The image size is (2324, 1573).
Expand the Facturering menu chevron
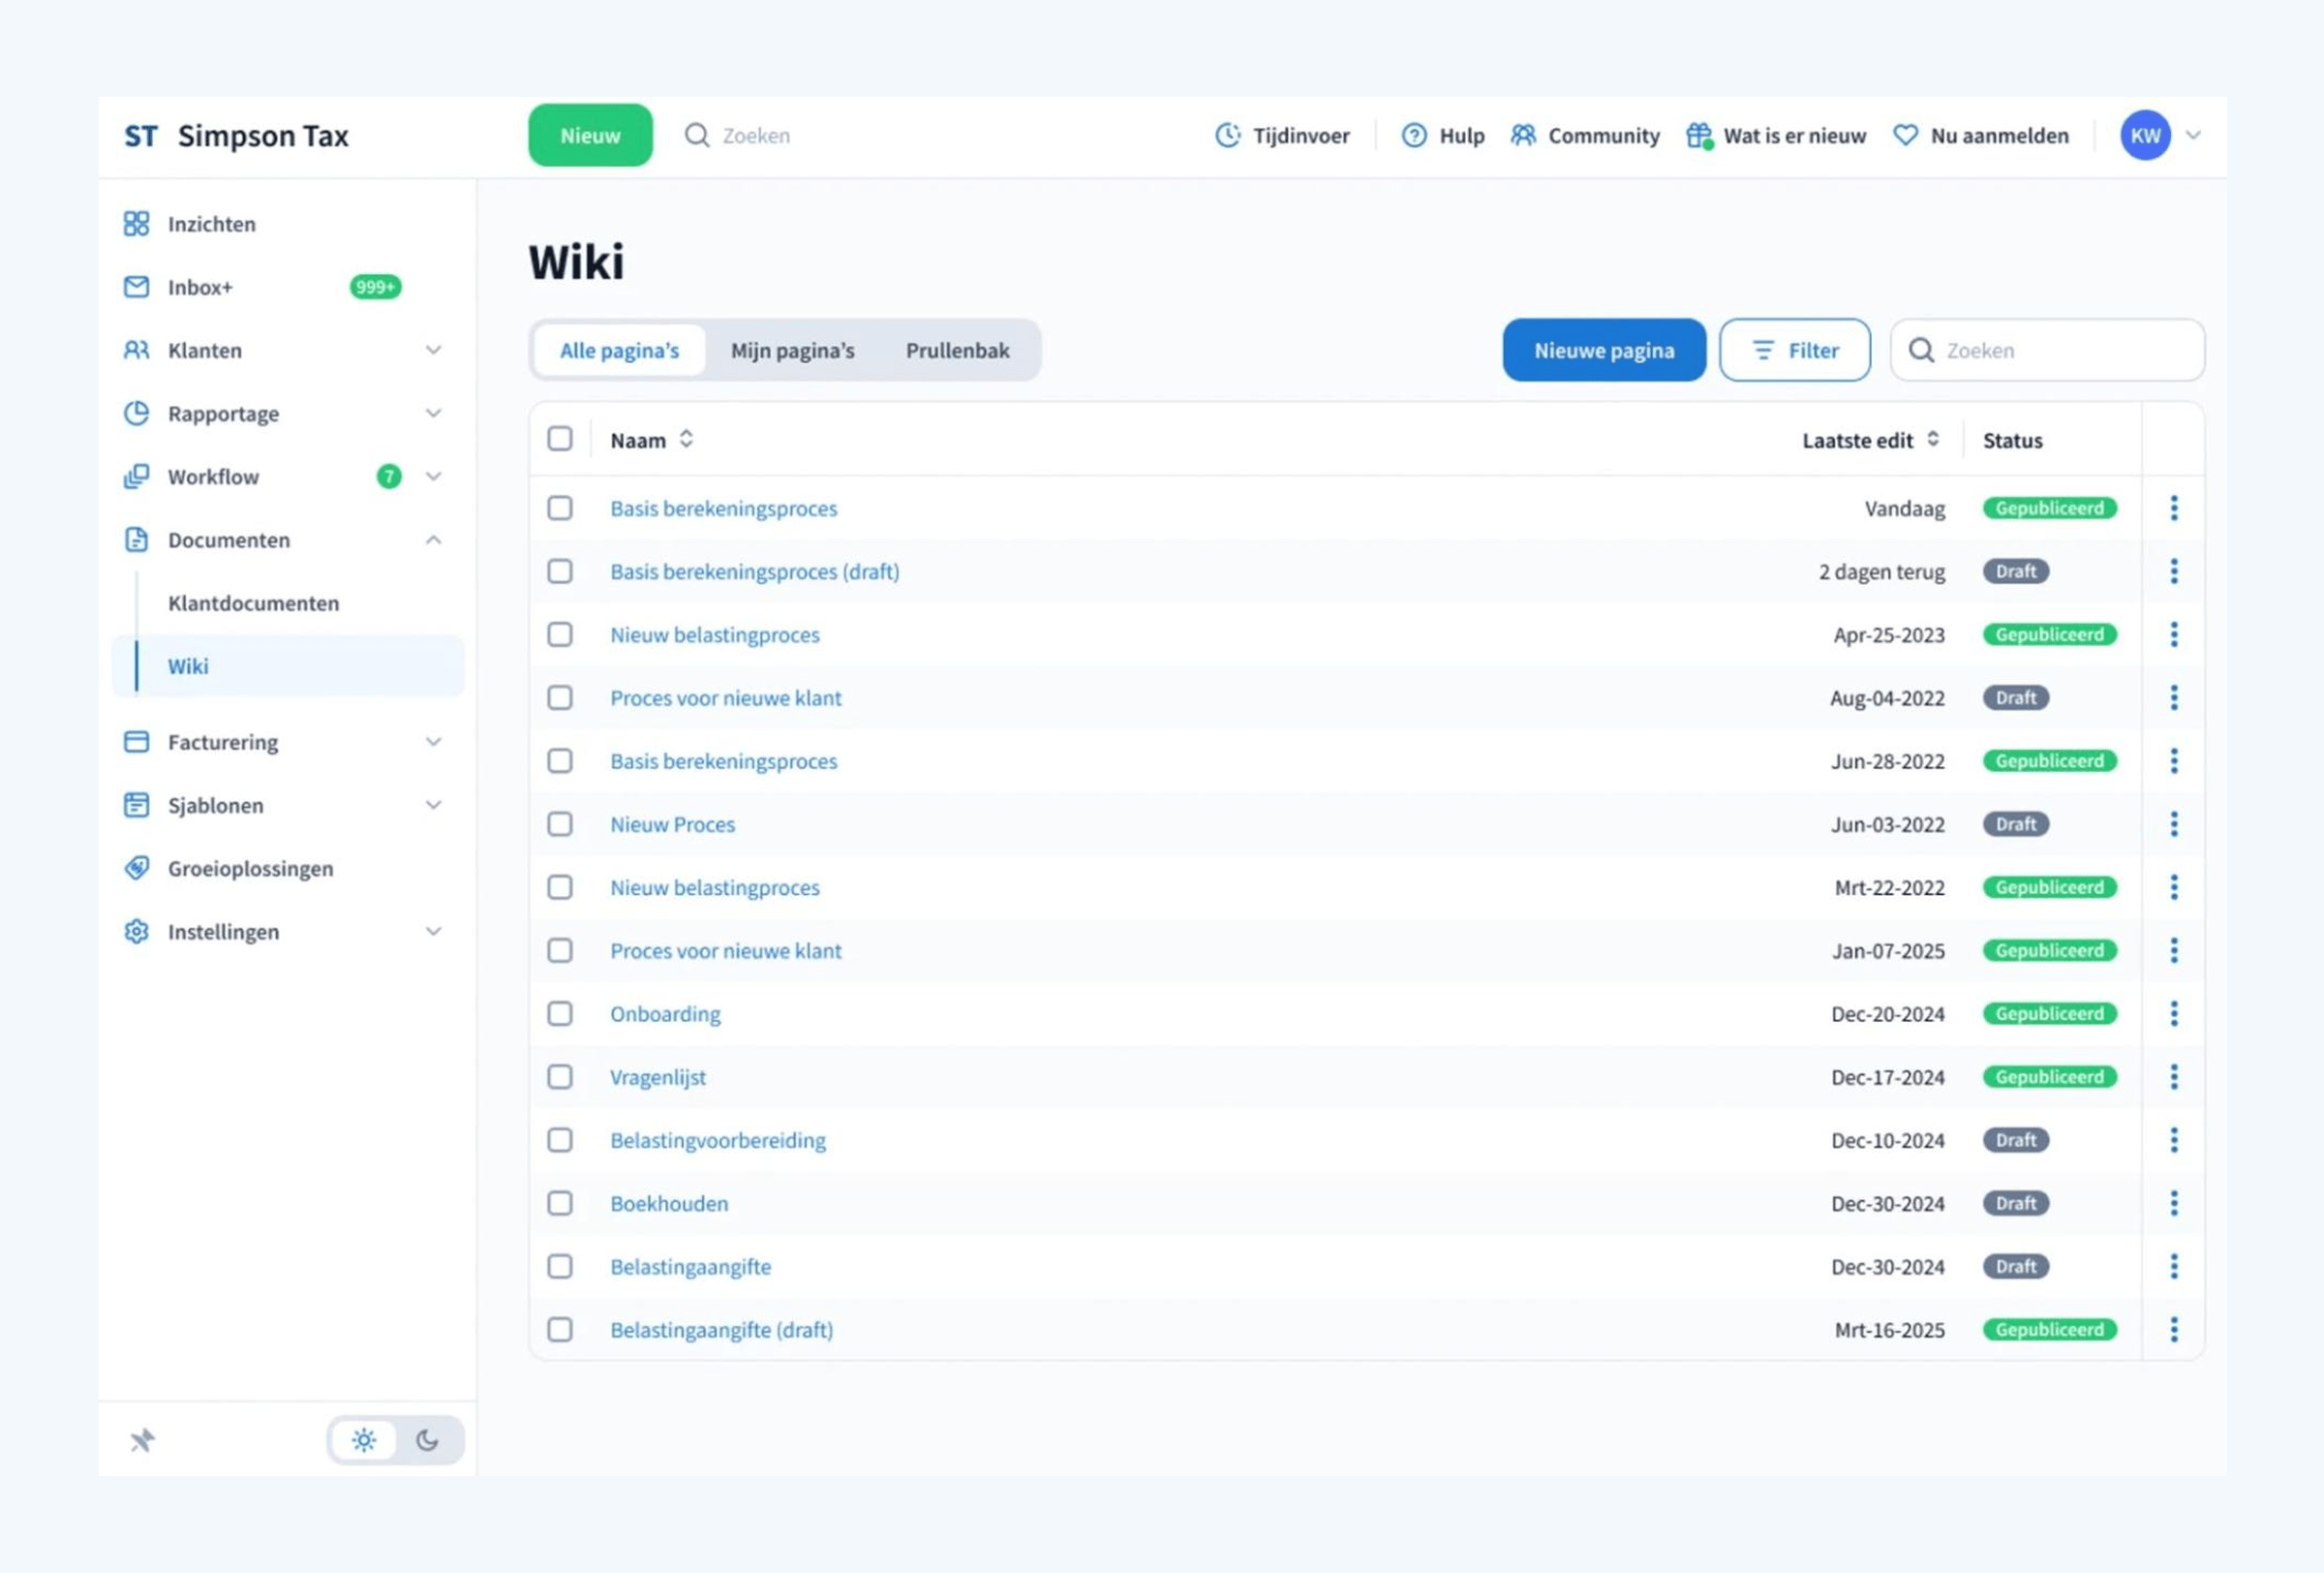tap(433, 741)
